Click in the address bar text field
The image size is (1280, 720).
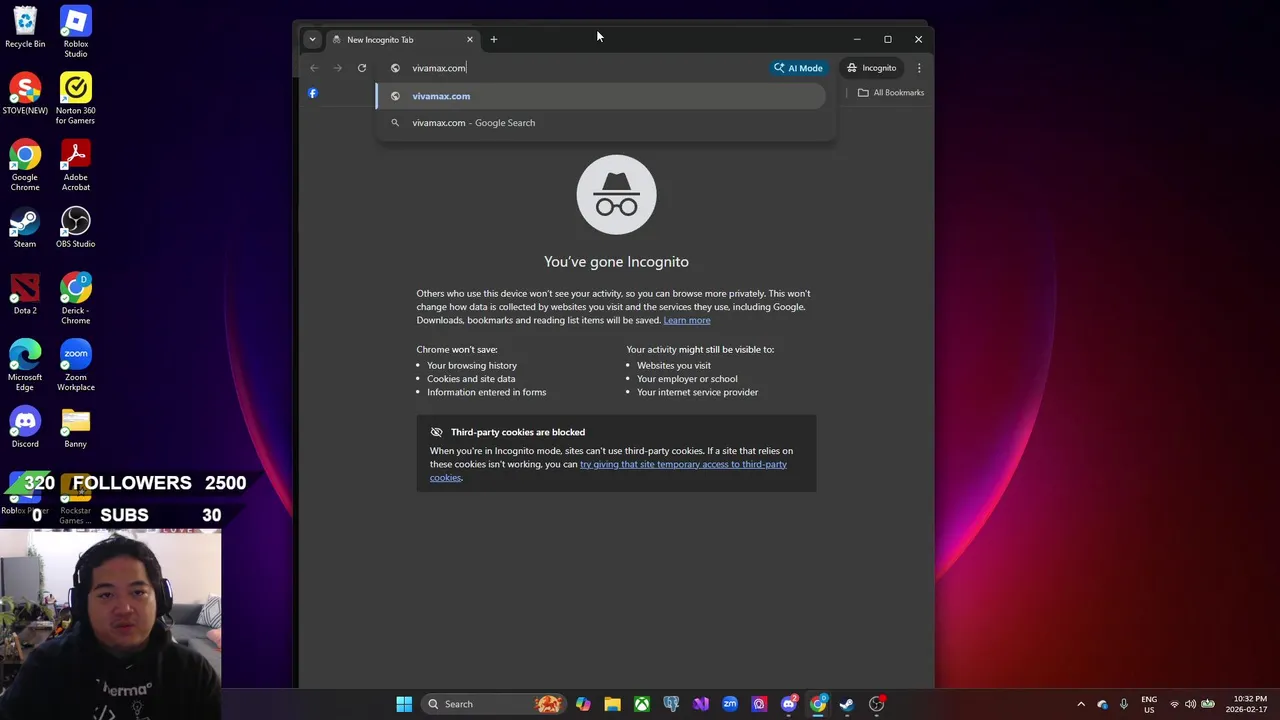click(x=580, y=68)
